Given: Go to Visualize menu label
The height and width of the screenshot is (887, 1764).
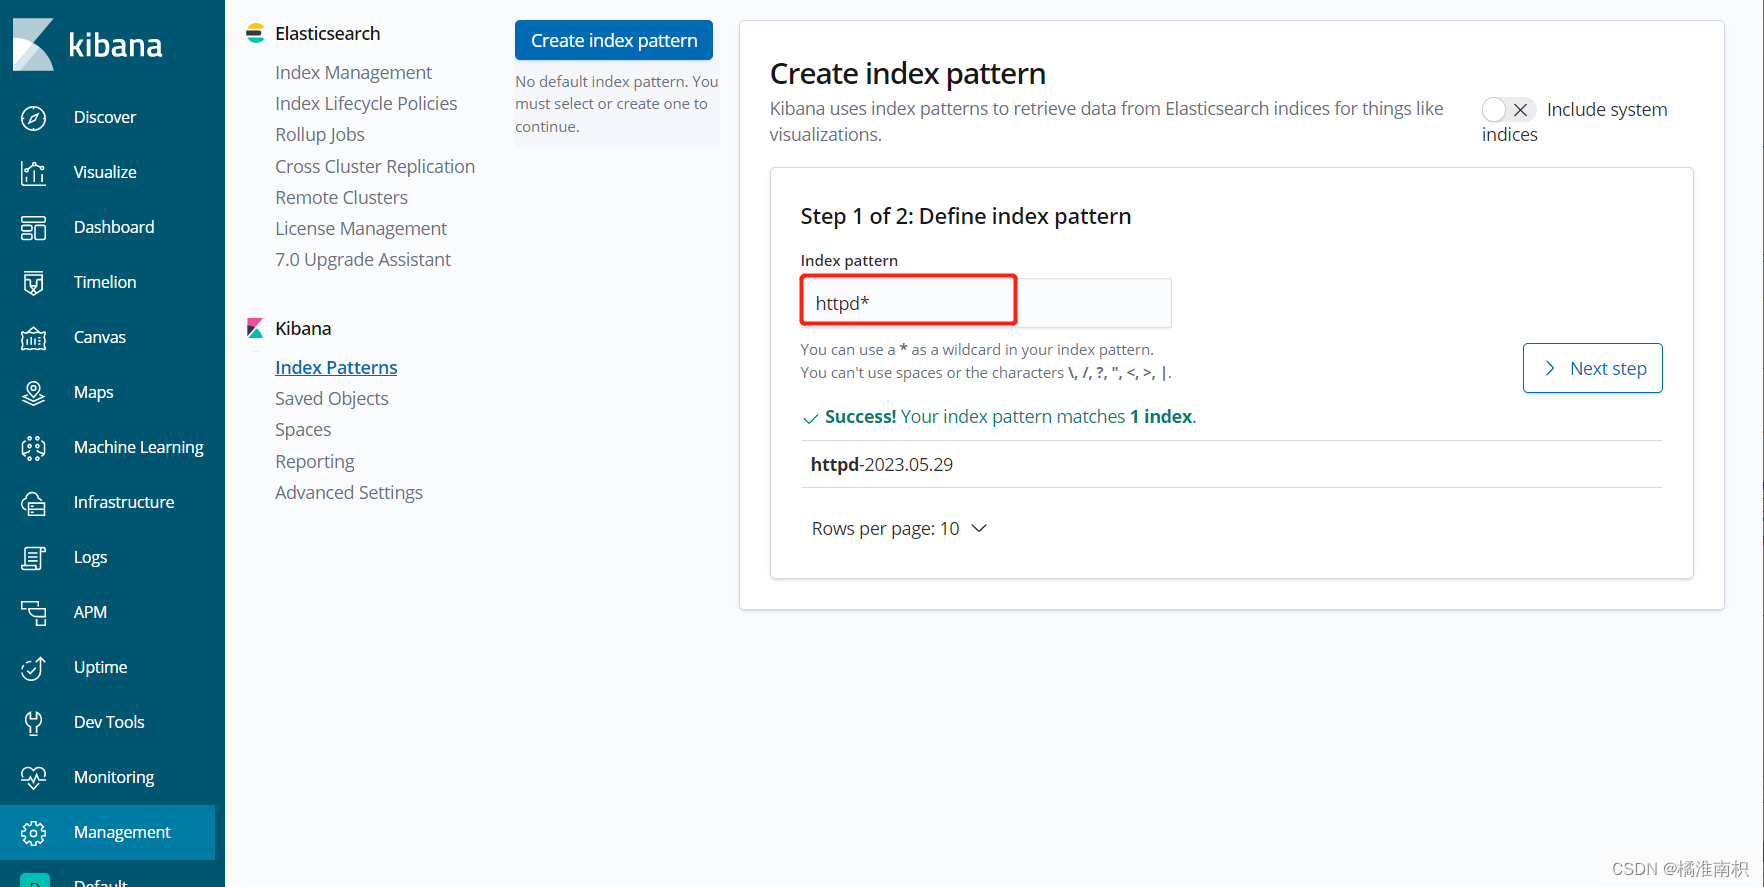Looking at the screenshot, I should click(105, 172).
